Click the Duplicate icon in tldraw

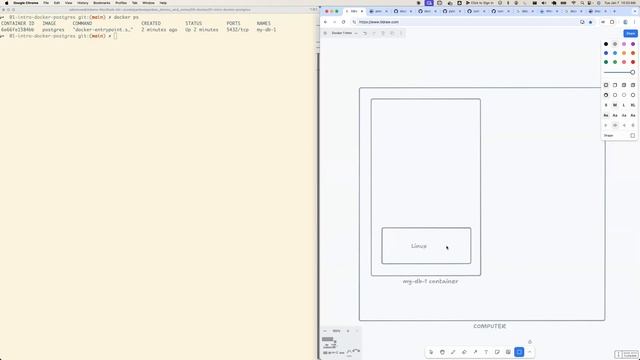[392, 33]
